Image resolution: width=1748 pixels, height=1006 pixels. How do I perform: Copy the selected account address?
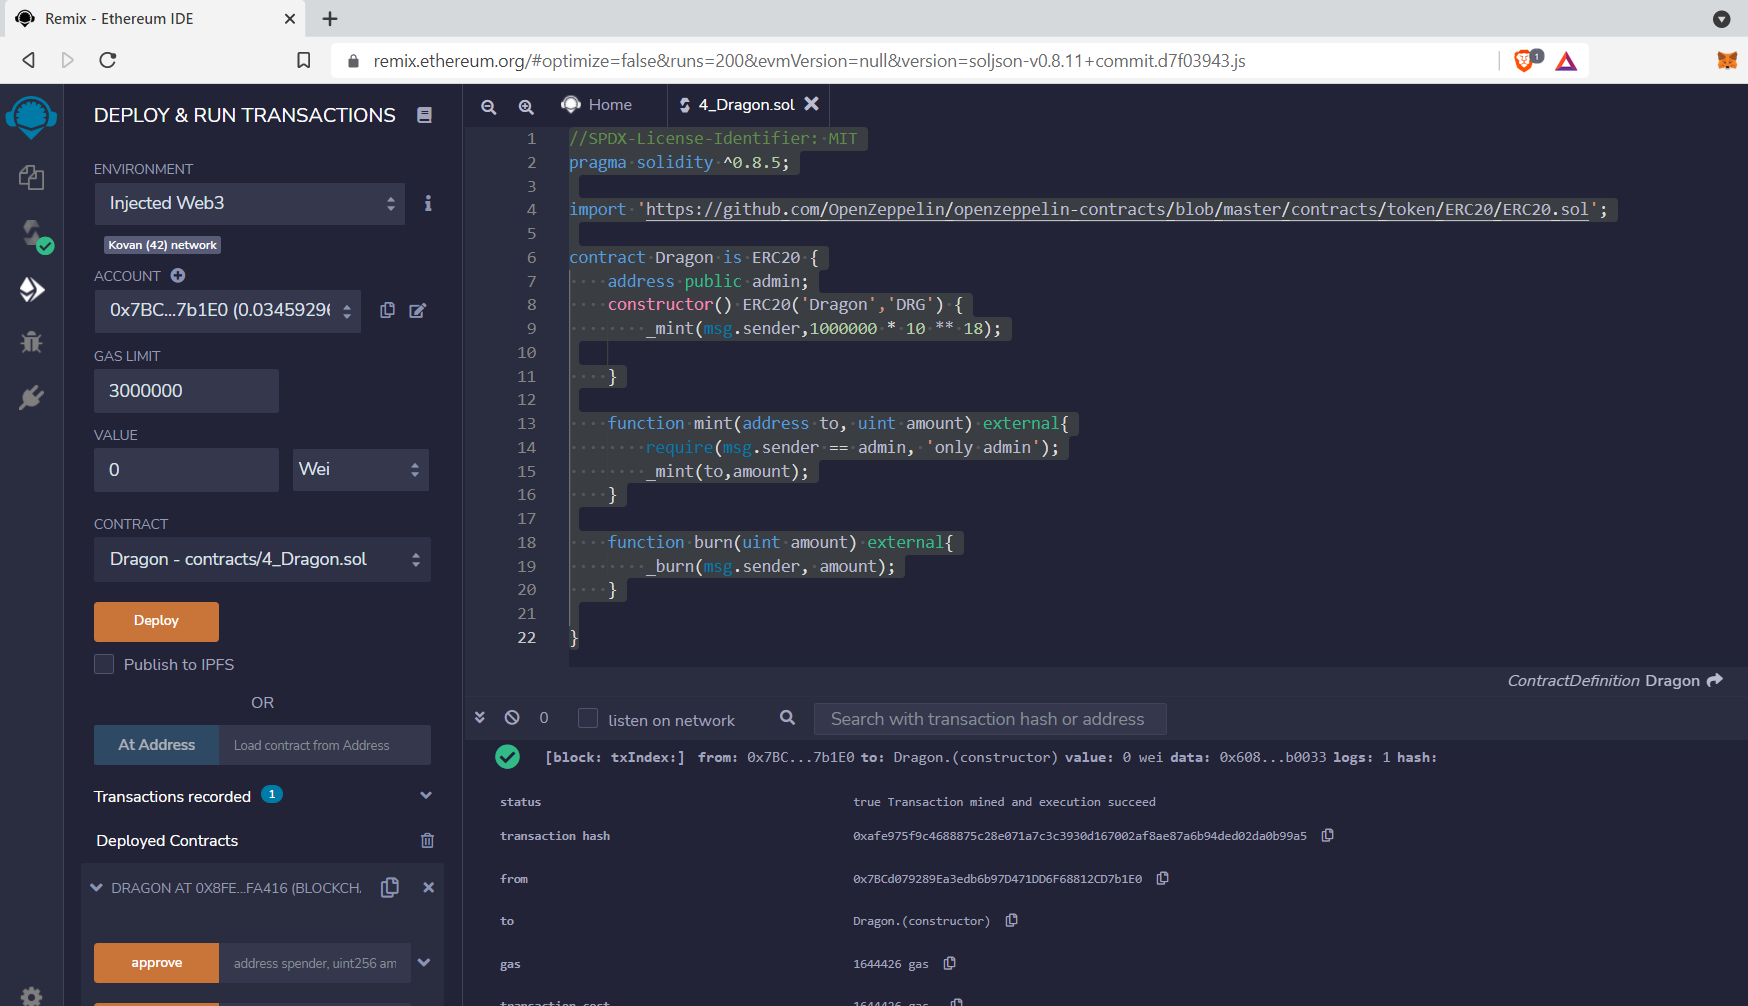(387, 310)
